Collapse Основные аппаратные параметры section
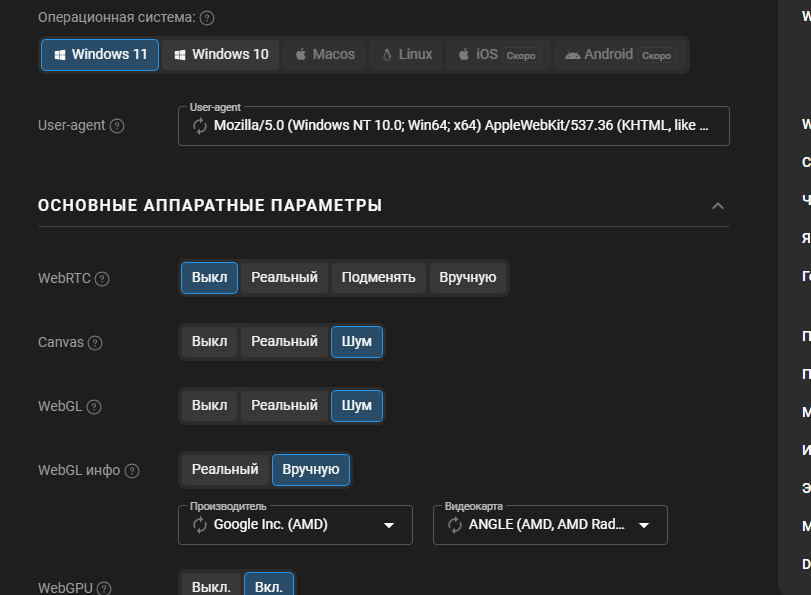The width and height of the screenshot is (811, 595). (717, 206)
